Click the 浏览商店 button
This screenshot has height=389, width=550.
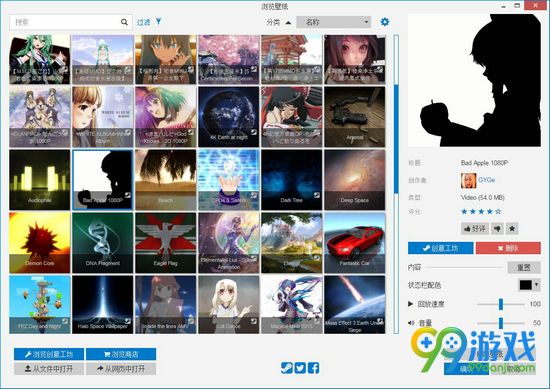click(121, 354)
